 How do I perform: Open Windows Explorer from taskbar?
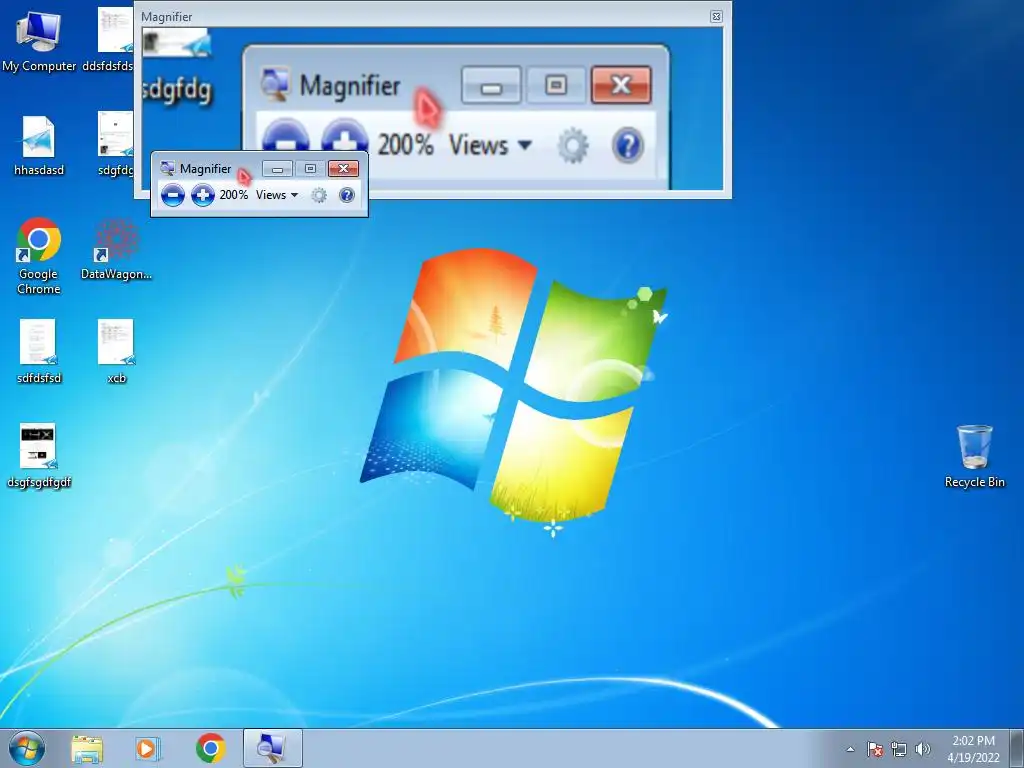point(87,748)
